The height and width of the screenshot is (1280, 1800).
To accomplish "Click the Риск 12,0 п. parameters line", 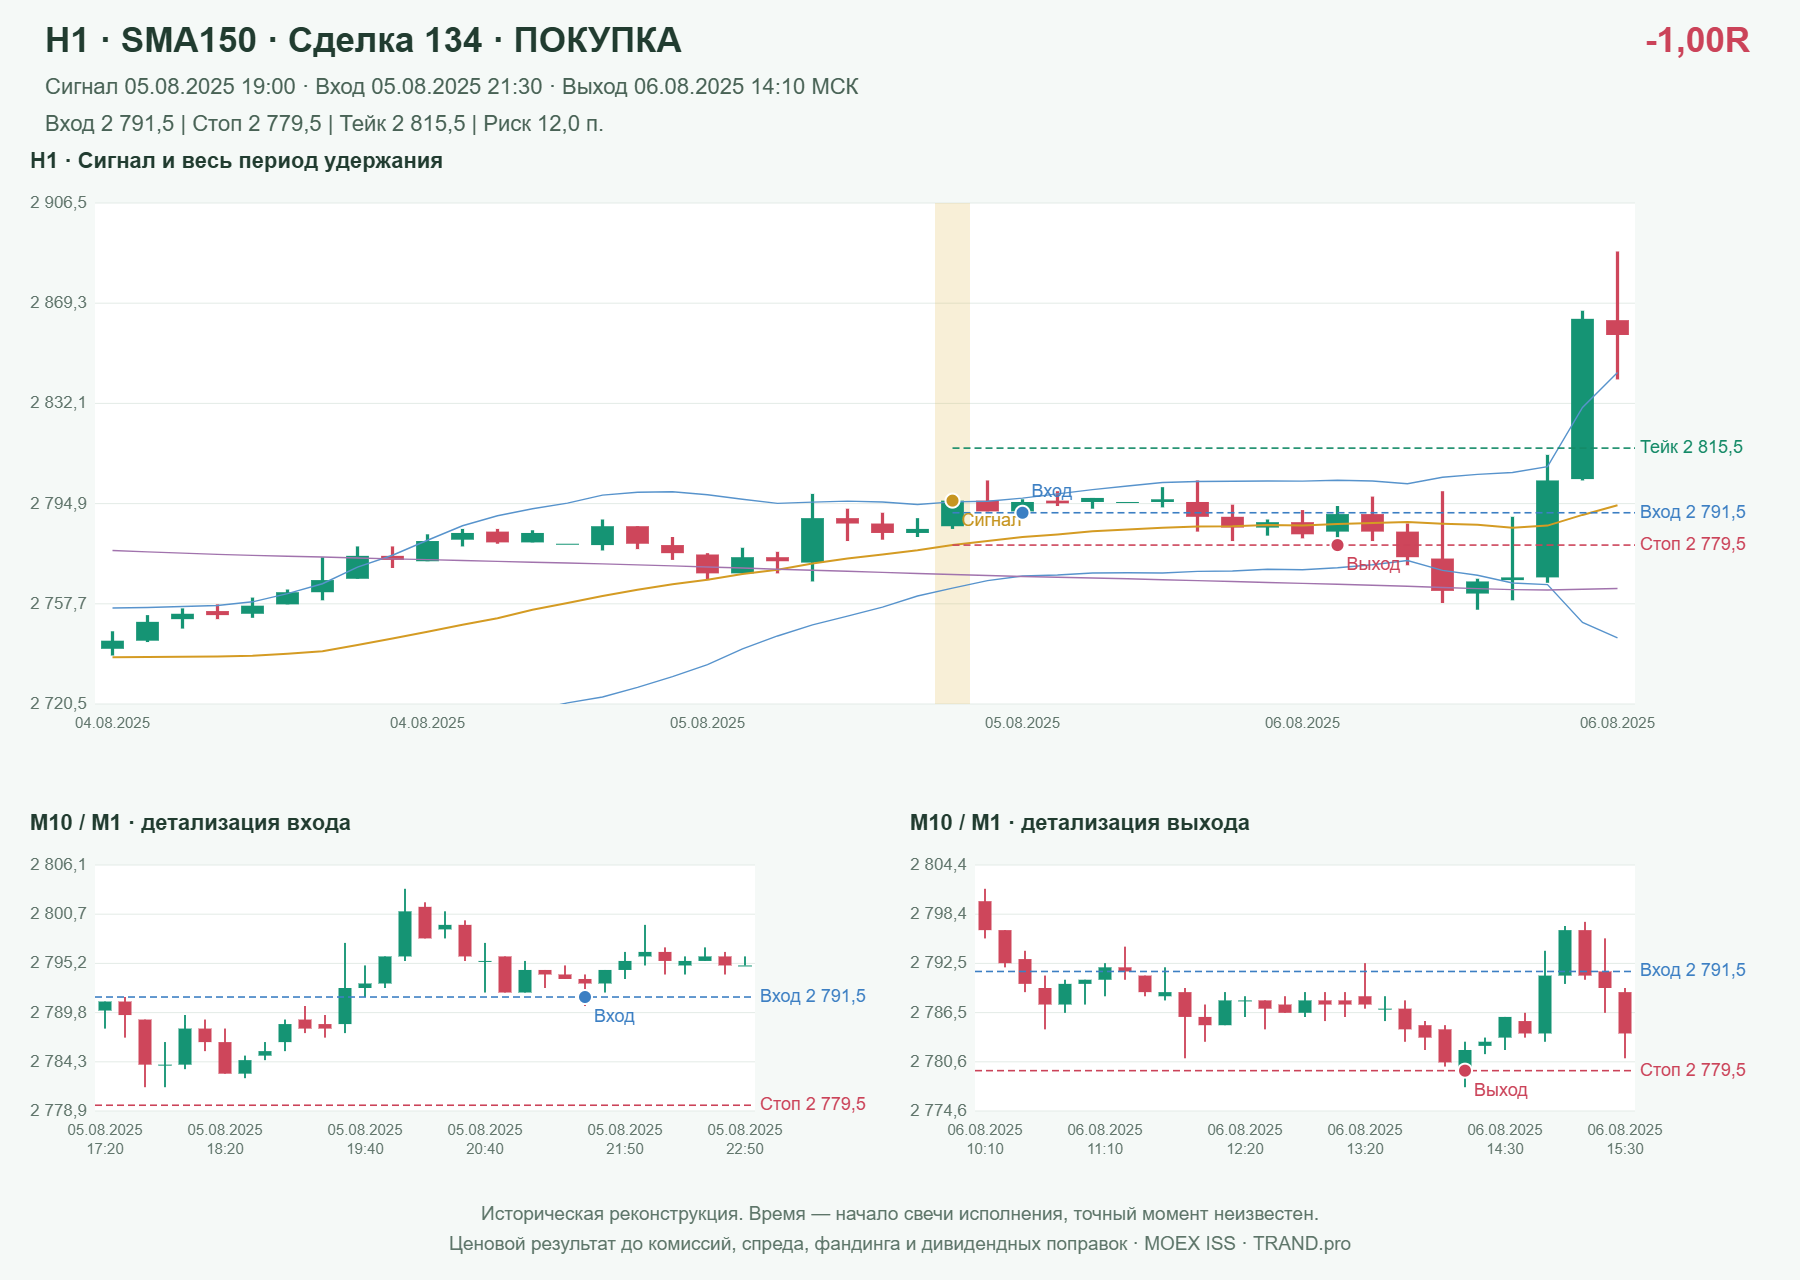I will [324, 124].
